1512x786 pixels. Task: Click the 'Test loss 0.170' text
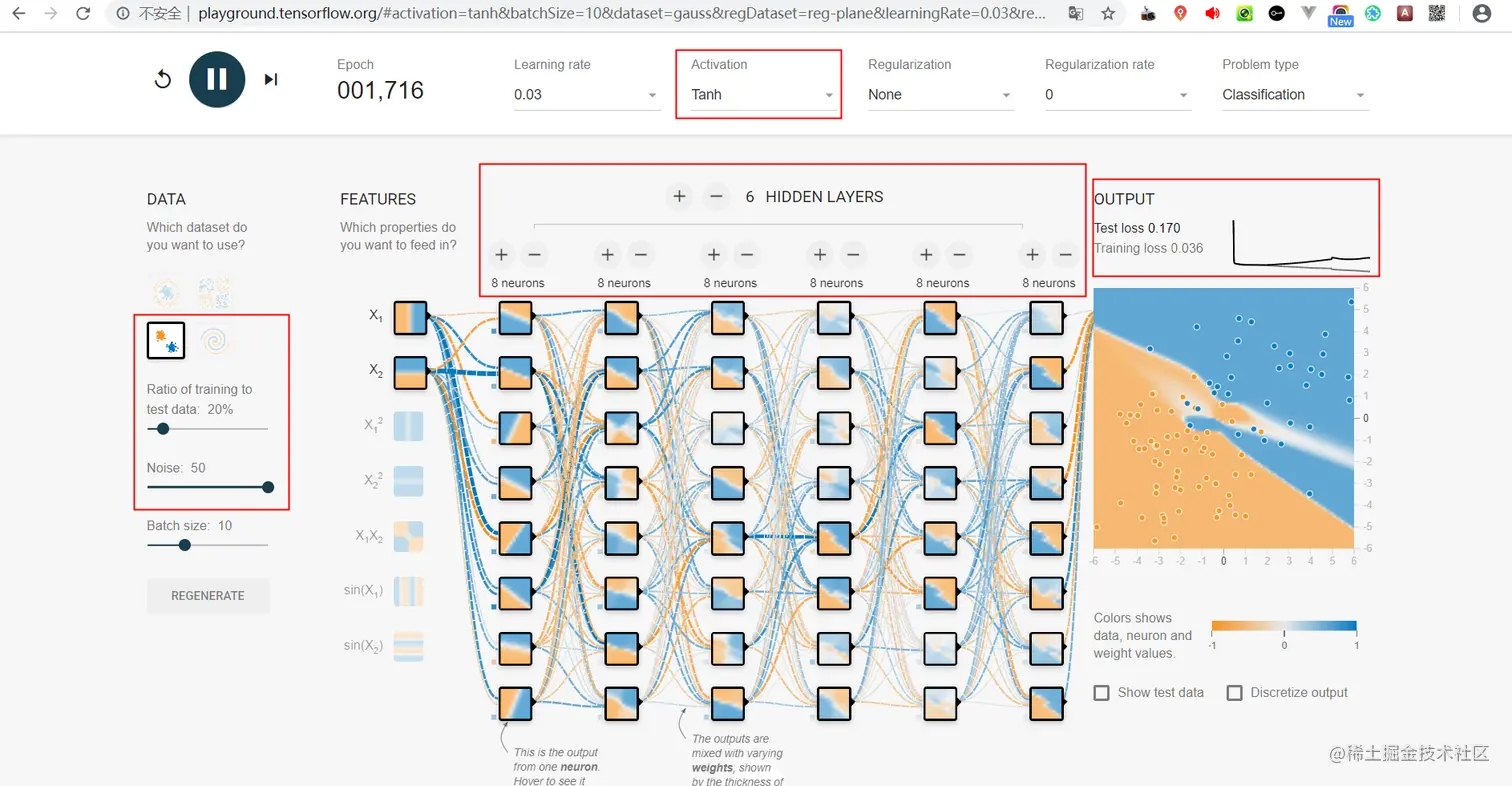point(1137,228)
